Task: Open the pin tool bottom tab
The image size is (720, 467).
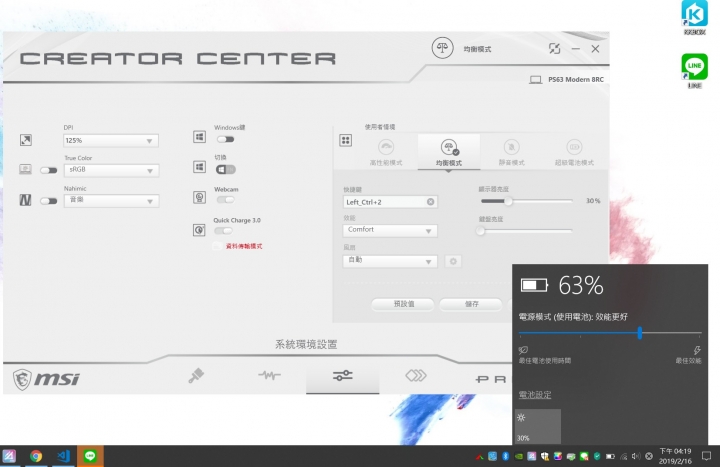Action: 196,376
